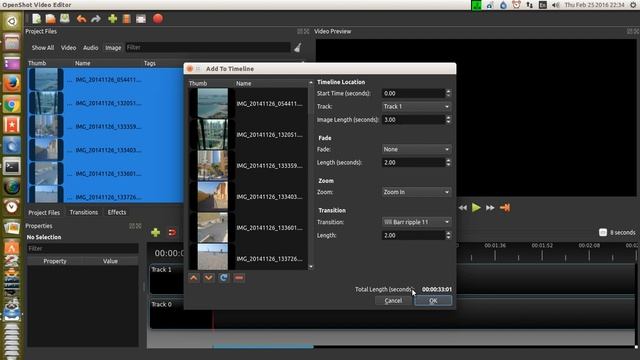Click the green plus Import Files icon
Image resolution: width=640 pixels, height=360 pixels.
click(x=113, y=19)
